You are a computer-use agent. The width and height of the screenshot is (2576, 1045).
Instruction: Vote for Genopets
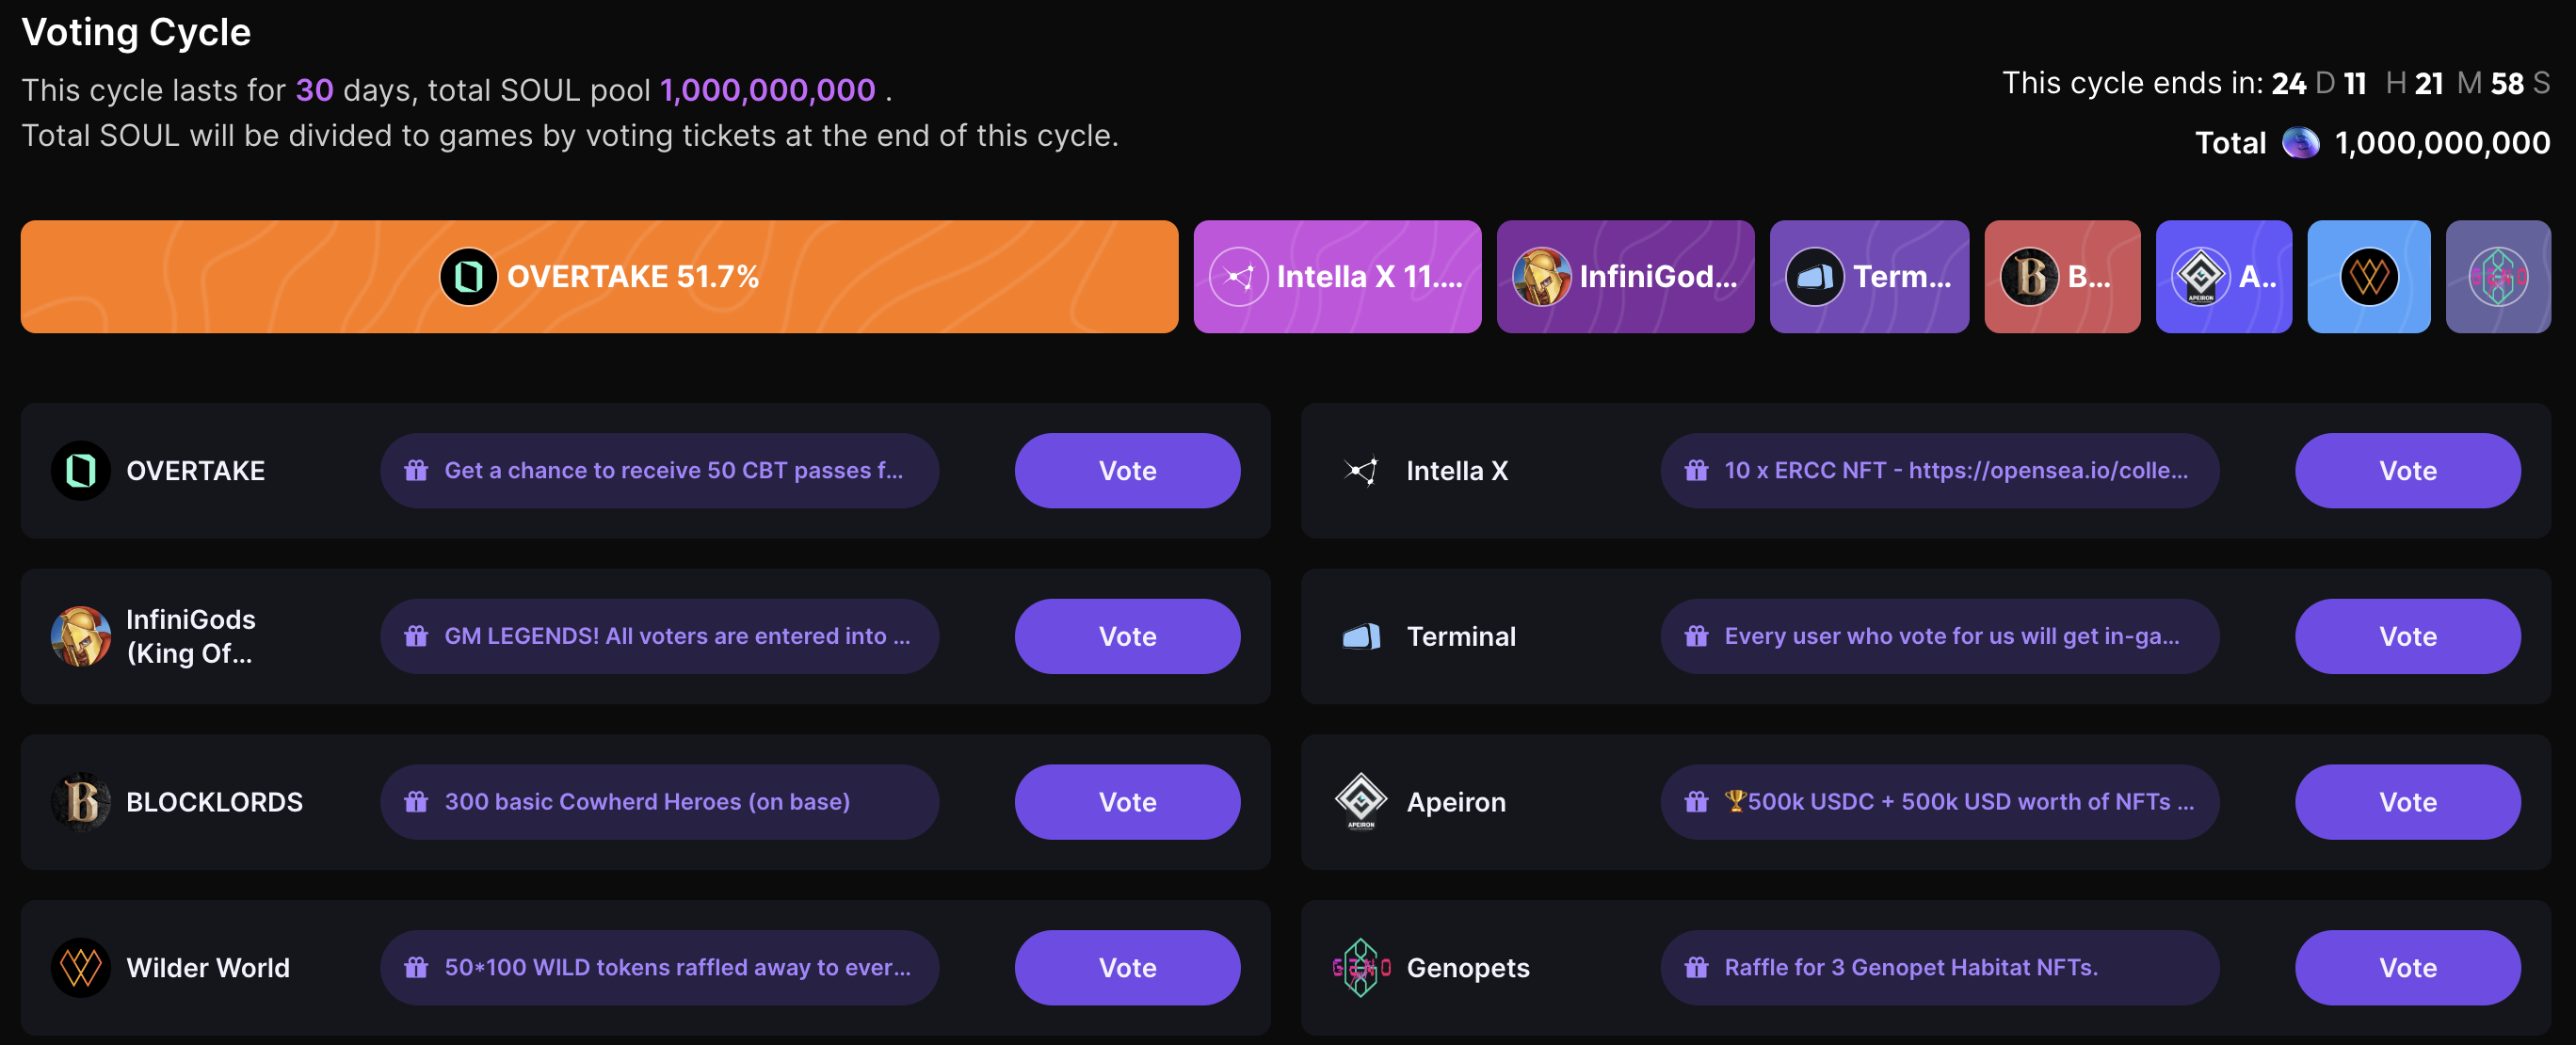coord(2407,968)
